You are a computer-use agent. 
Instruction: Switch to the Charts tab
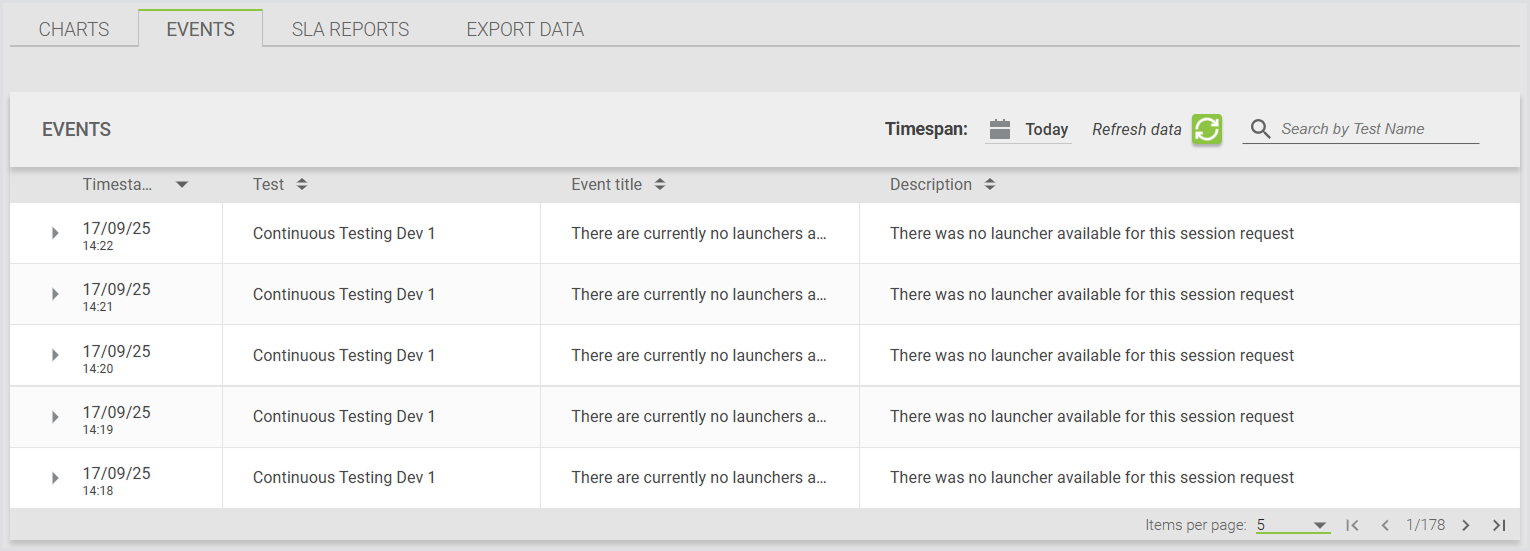tap(74, 29)
